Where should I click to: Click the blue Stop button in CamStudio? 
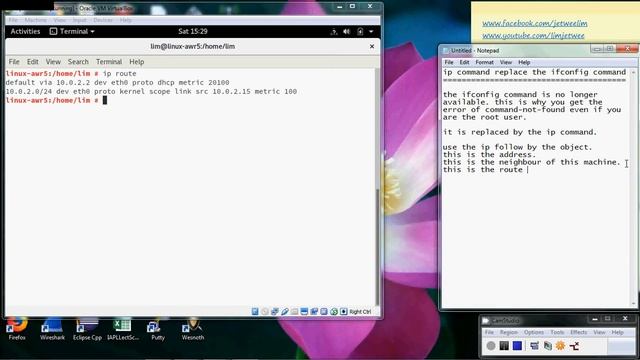pyautogui.click(x=517, y=346)
